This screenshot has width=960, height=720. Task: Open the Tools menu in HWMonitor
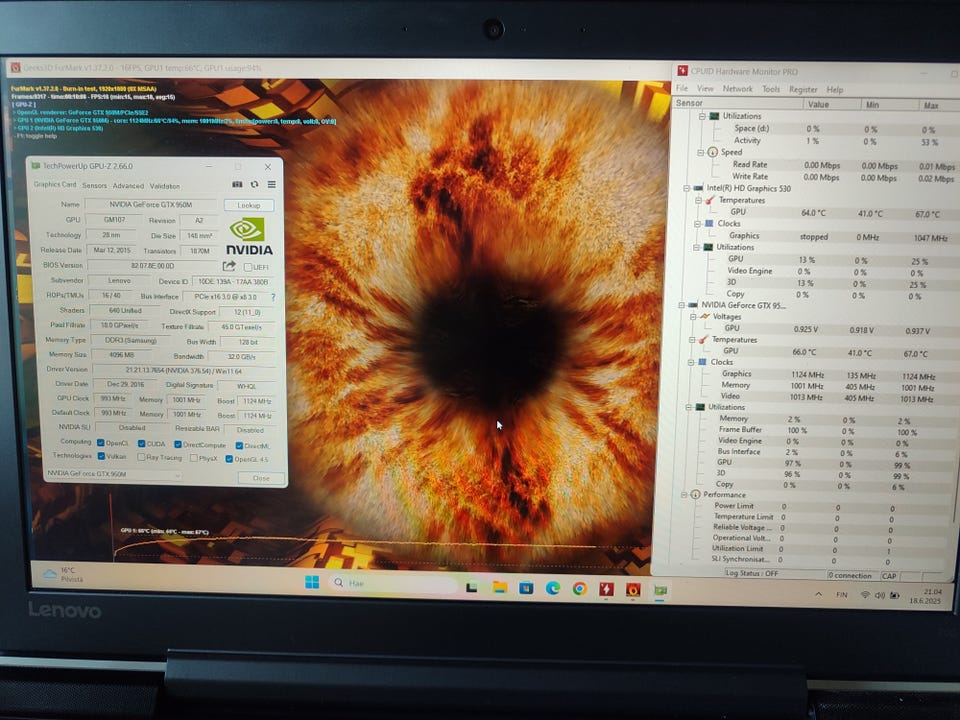point(771,89)
